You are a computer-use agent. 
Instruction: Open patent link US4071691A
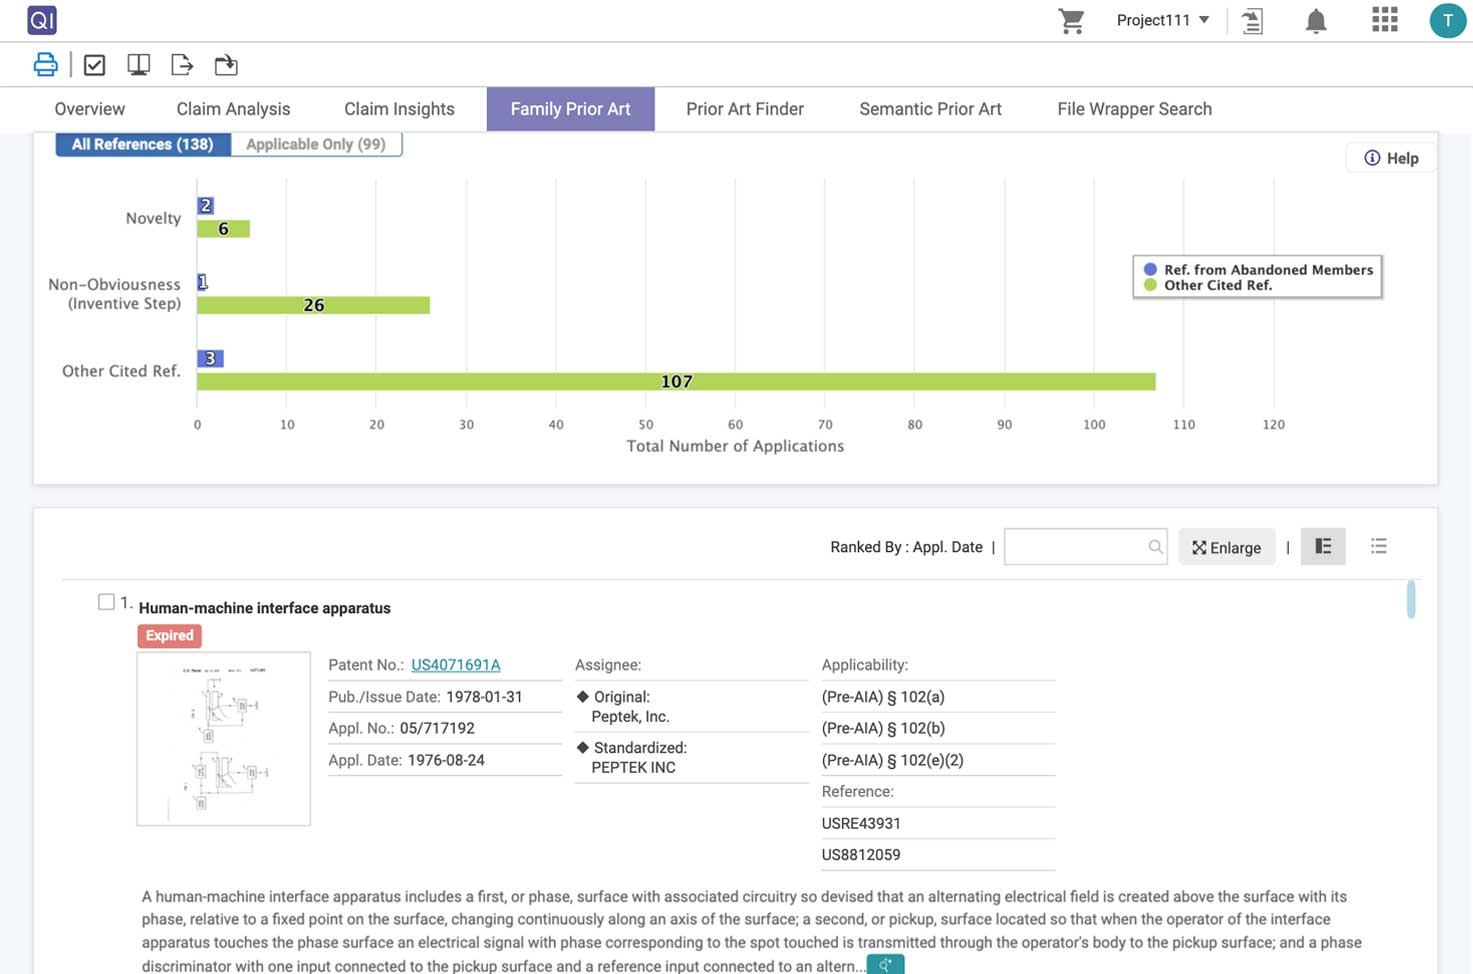pyautogui.click(x=456, y=665)
